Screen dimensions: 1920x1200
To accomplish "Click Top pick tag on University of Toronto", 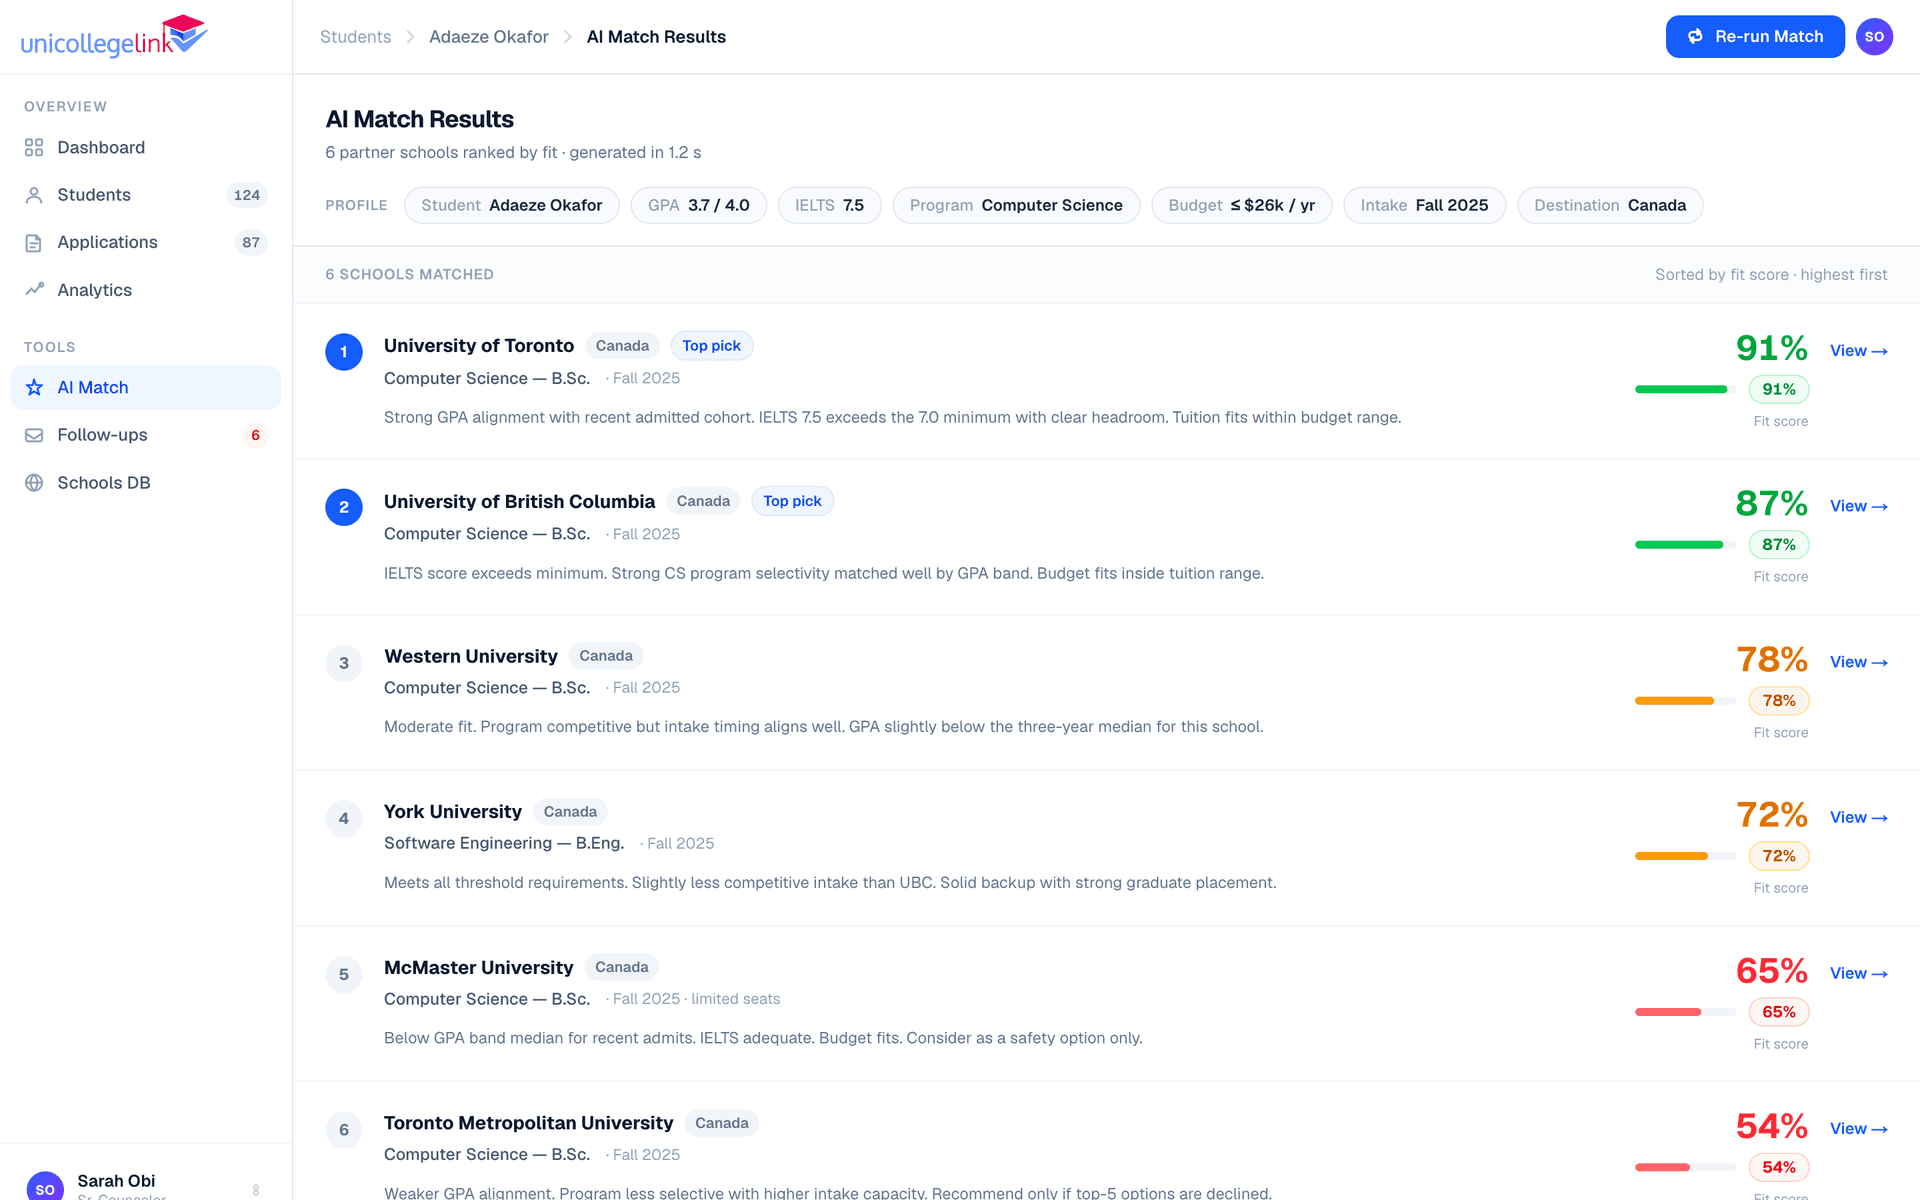I will [x=712, y=346].
